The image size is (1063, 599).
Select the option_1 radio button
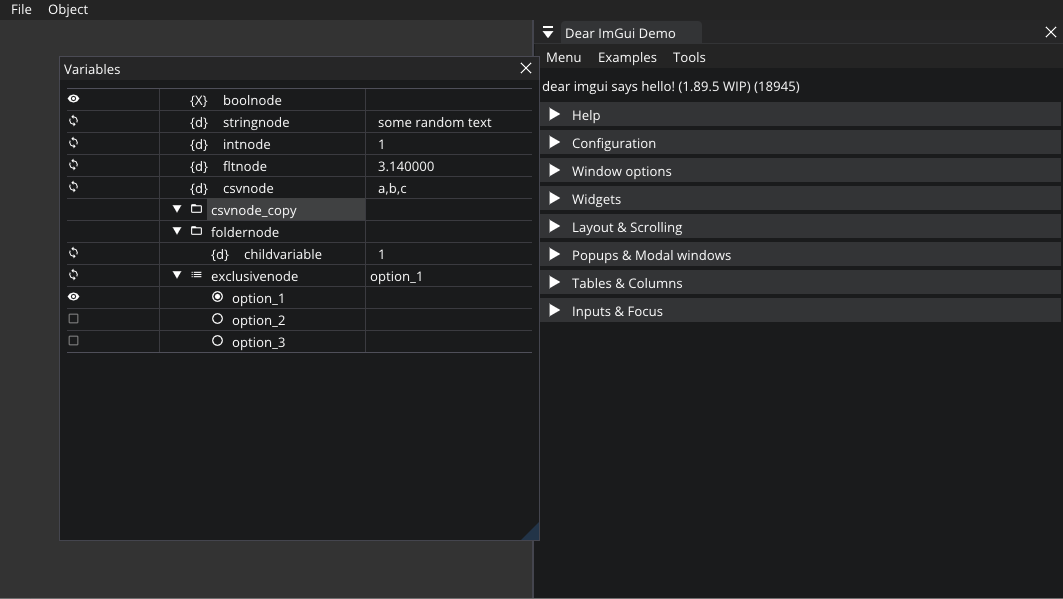point(218,296)
